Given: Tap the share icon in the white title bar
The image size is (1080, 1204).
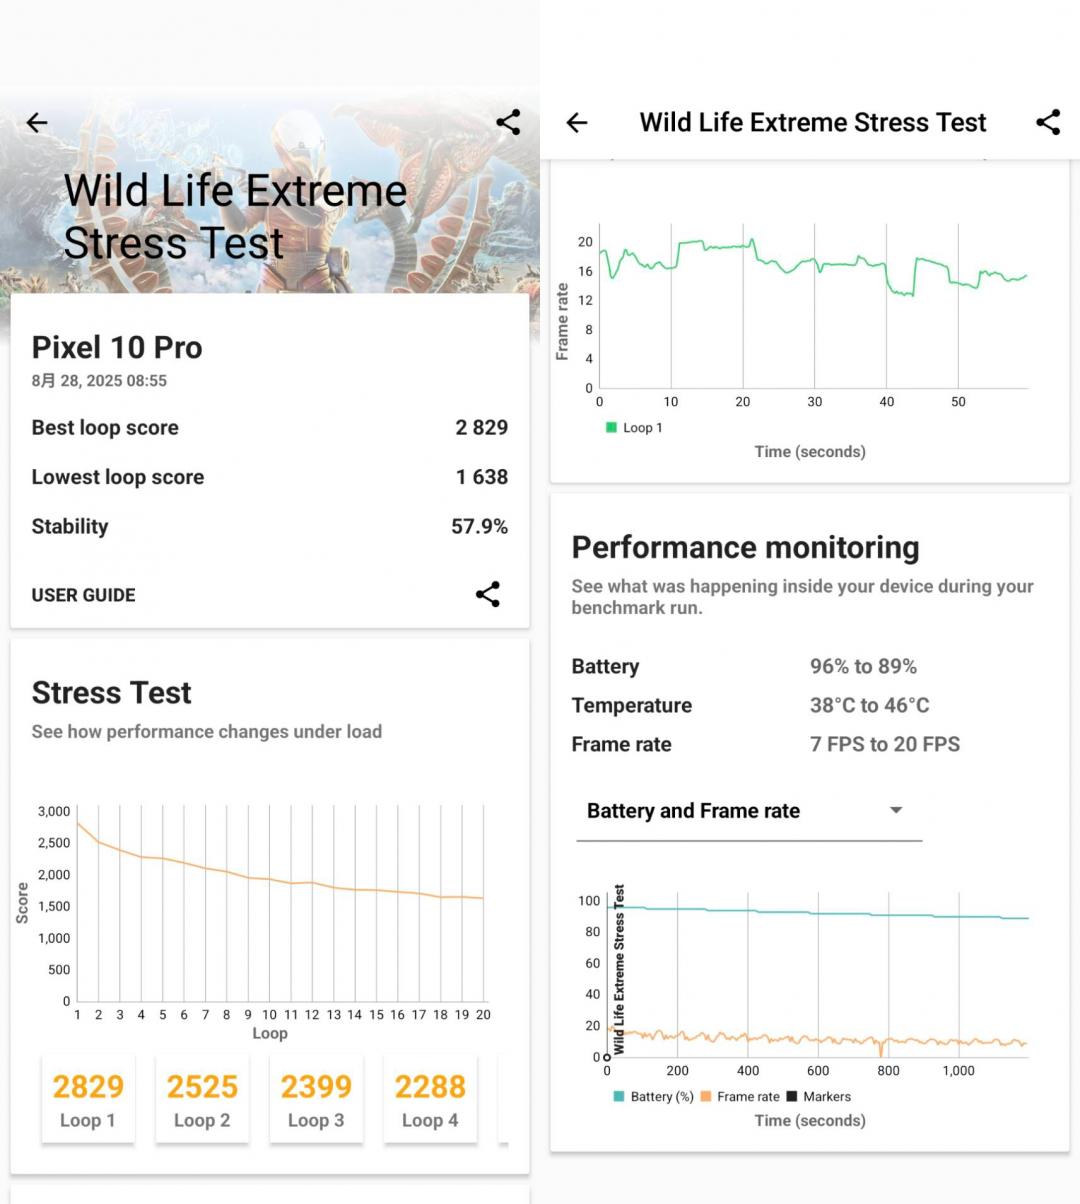Looking at the screenshot, I should [1047, 123].
